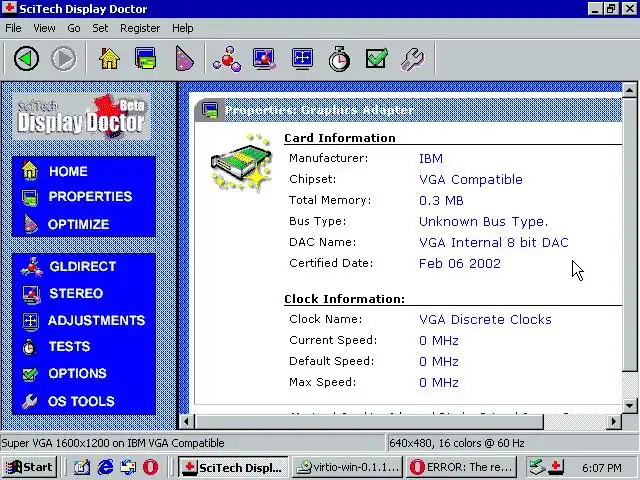Click the graphics card illustration in Card Information
Screen dimensions: 640x480
[241, 163]
